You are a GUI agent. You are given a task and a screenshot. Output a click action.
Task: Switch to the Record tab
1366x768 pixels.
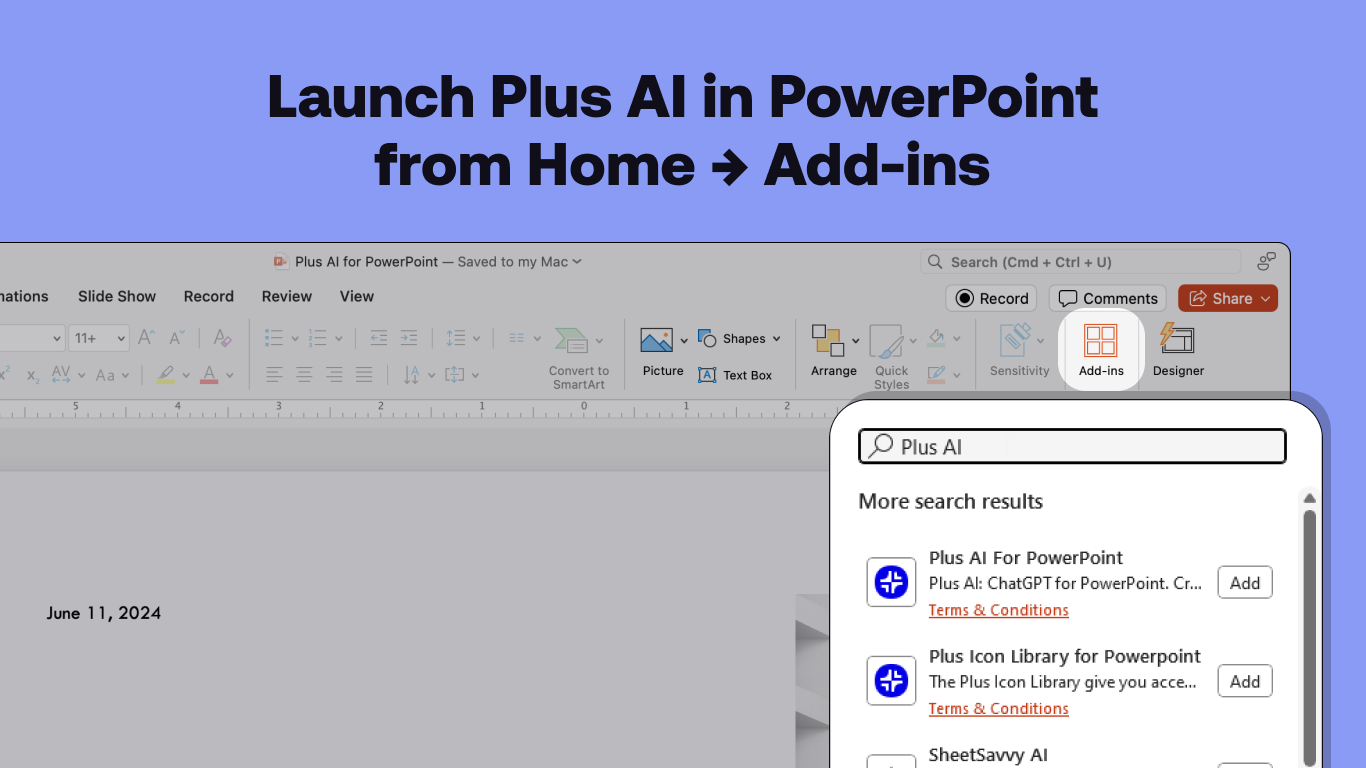[x=208, y=296]
